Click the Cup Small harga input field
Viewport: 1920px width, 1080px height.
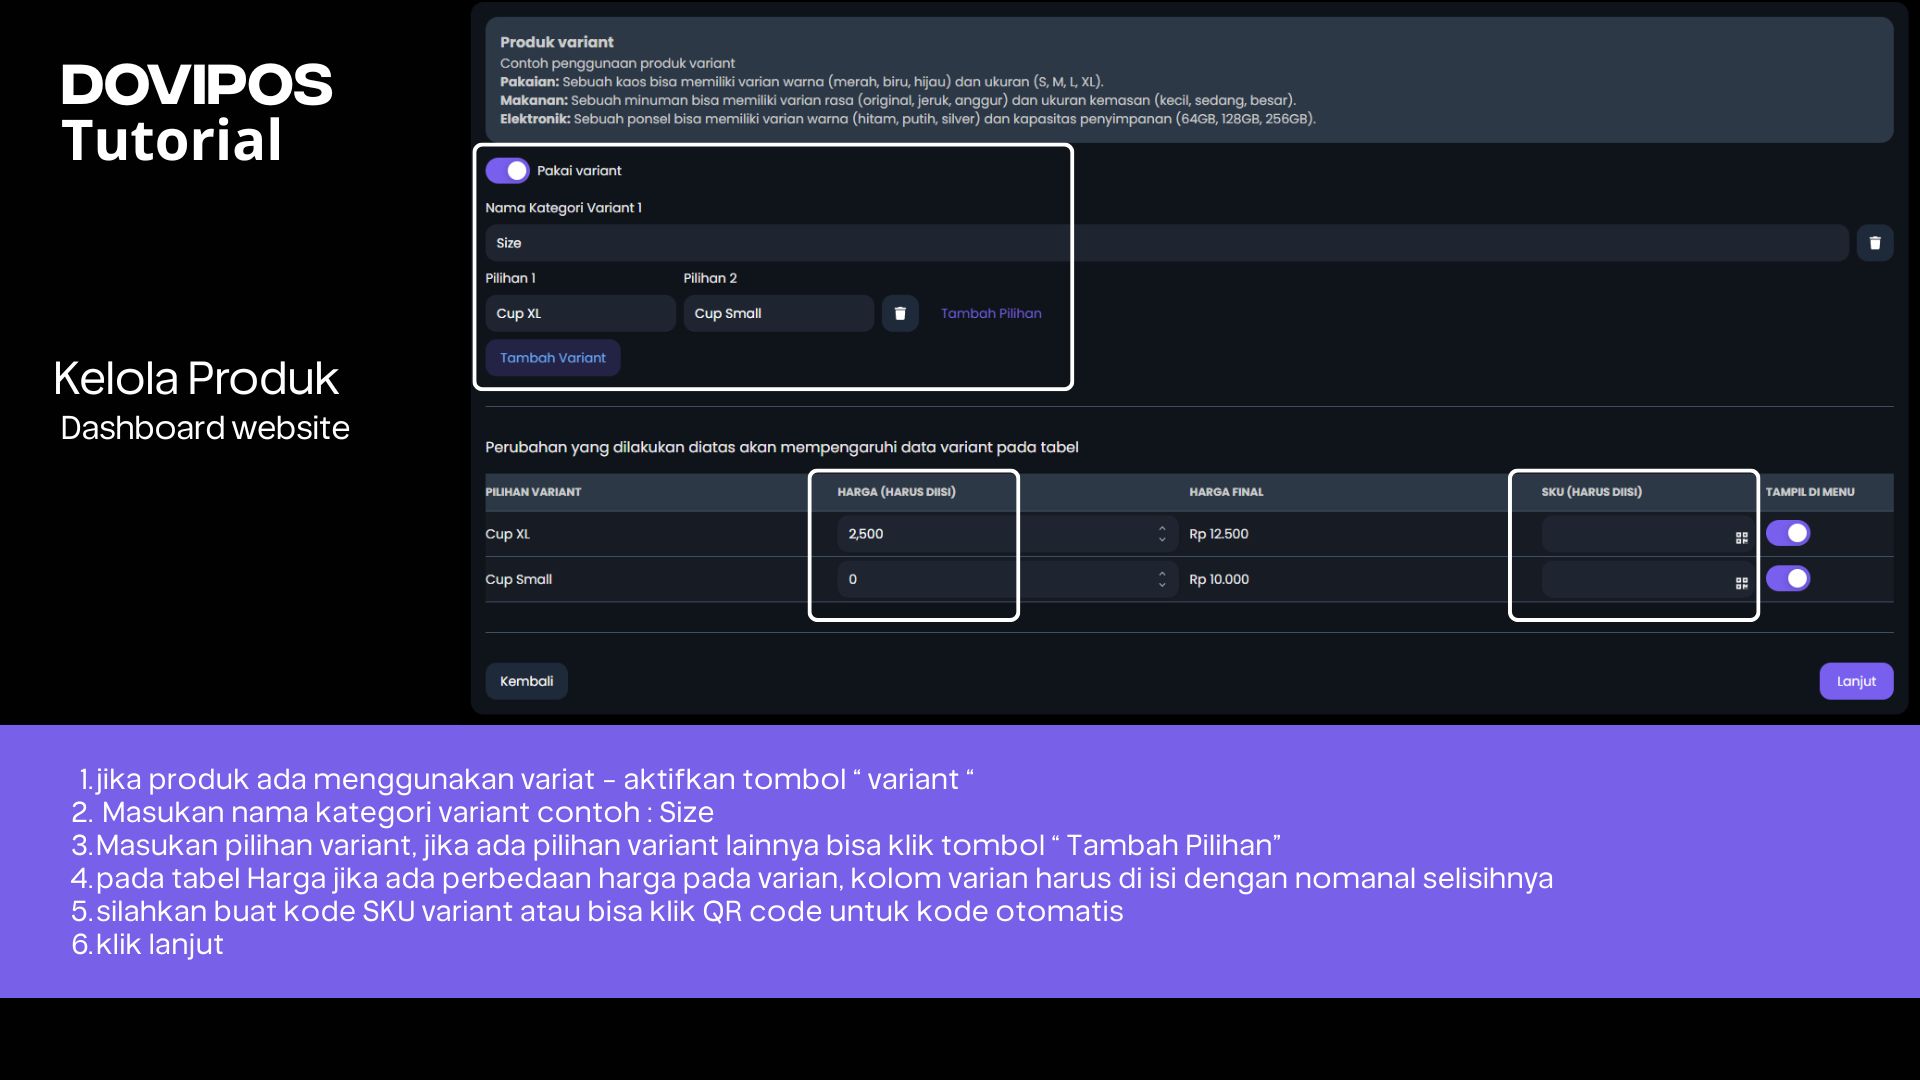[990, 579]
